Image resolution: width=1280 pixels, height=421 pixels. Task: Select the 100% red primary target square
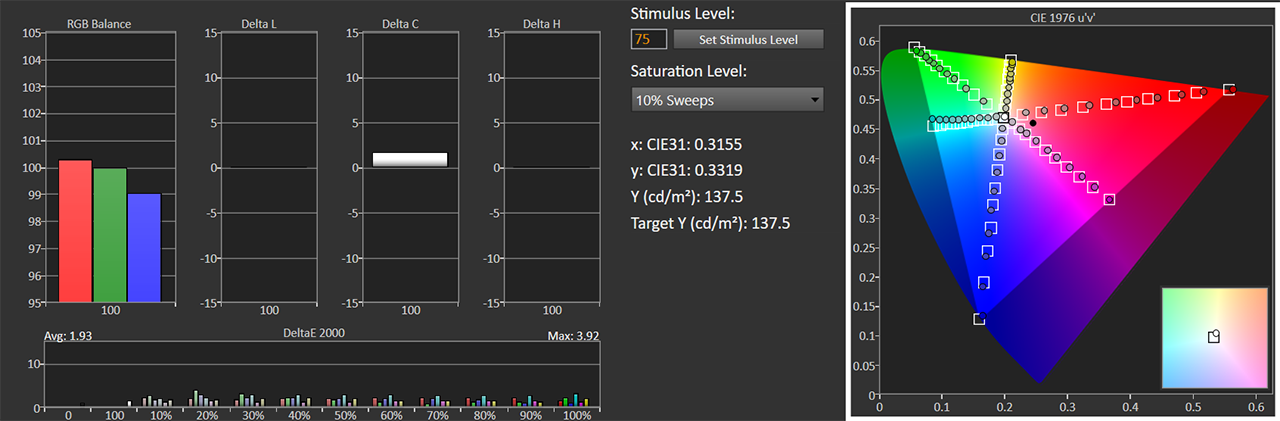click(x=1229, y=90)
